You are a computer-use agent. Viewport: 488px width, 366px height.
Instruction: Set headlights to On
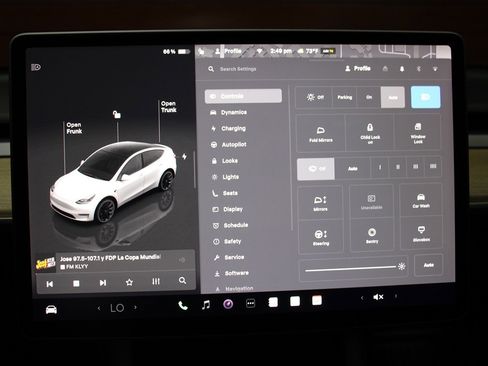(x=369, y=97)
